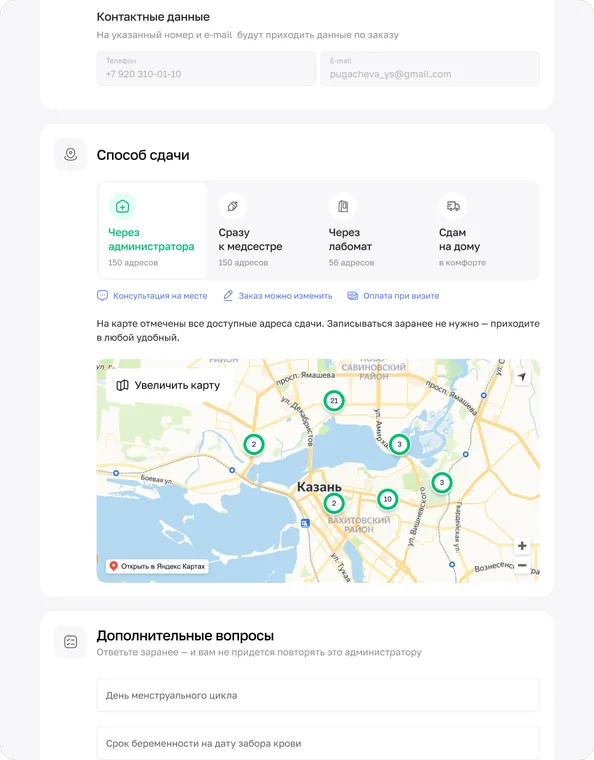
Task: Click the geolocation arrow icon on map
Action: 522,377
